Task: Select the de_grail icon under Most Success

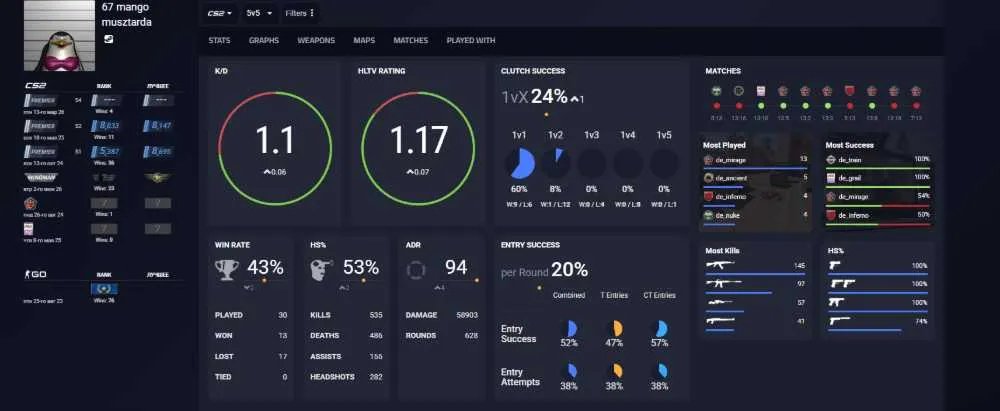Action: pos(831,178)
